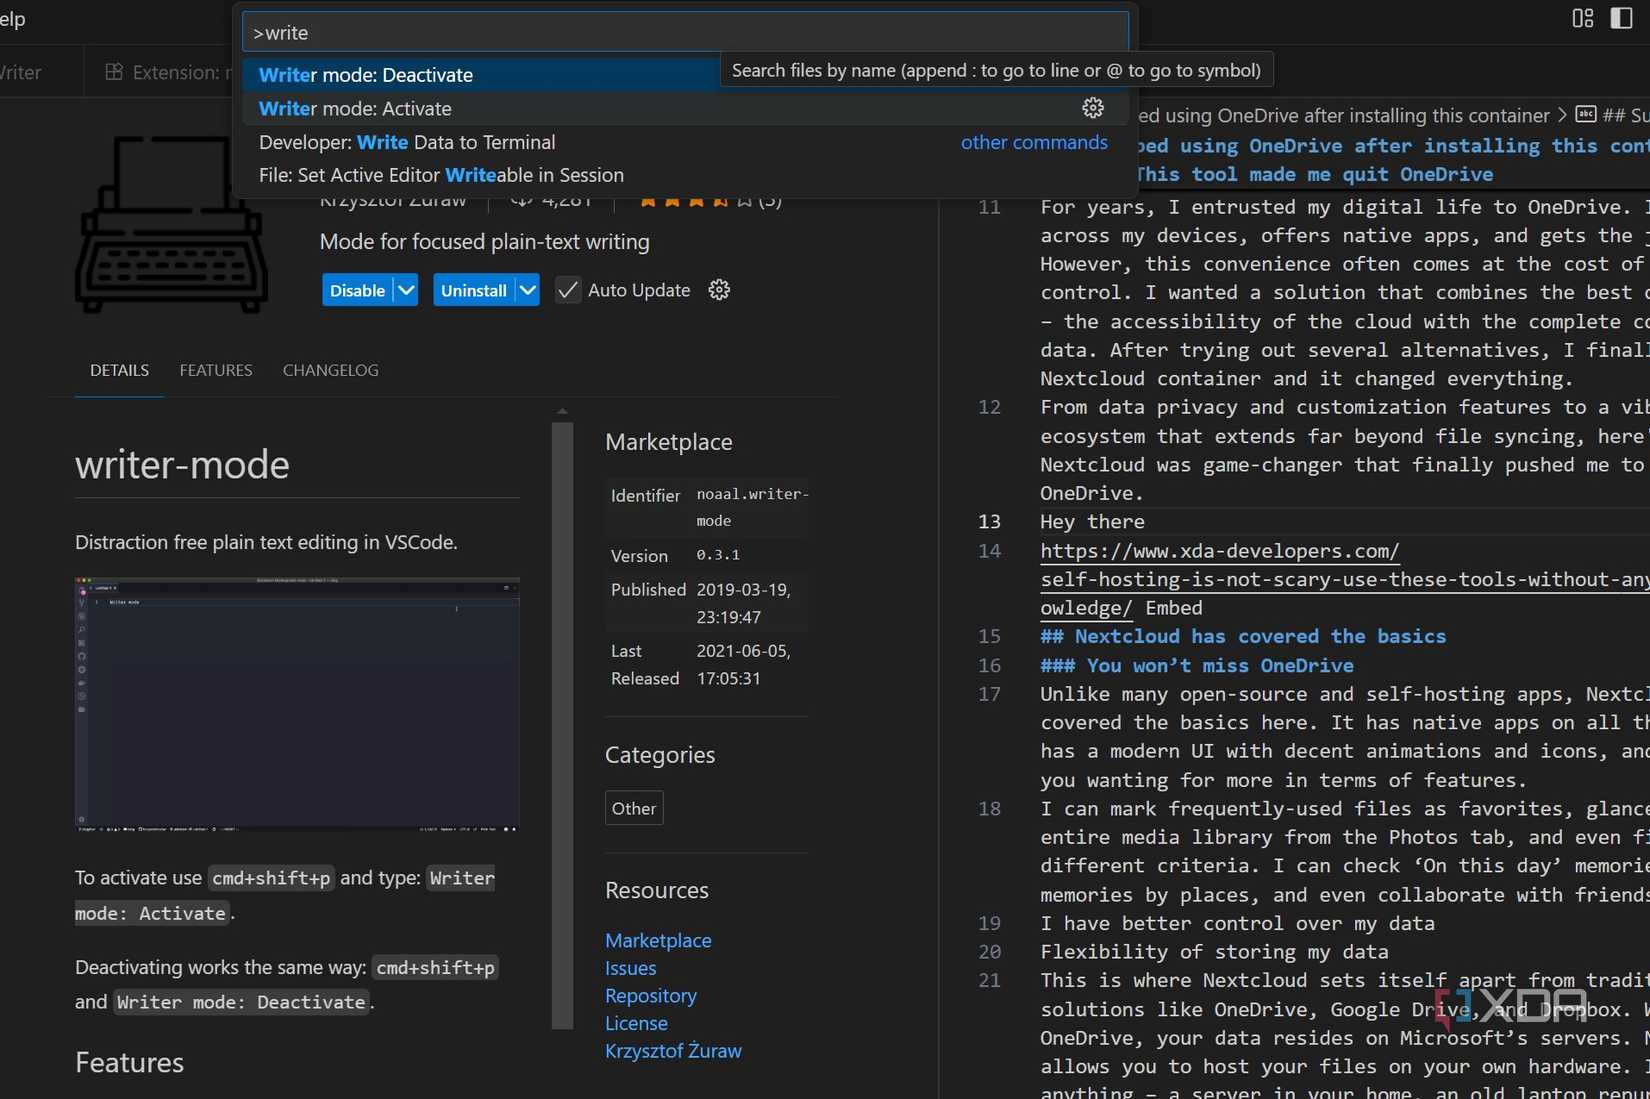Click the writer-mode preview screenshot thumbnail
The width and height of the screenshot is (1650, 1099).
pyautogui.click(x=297, y=705)
